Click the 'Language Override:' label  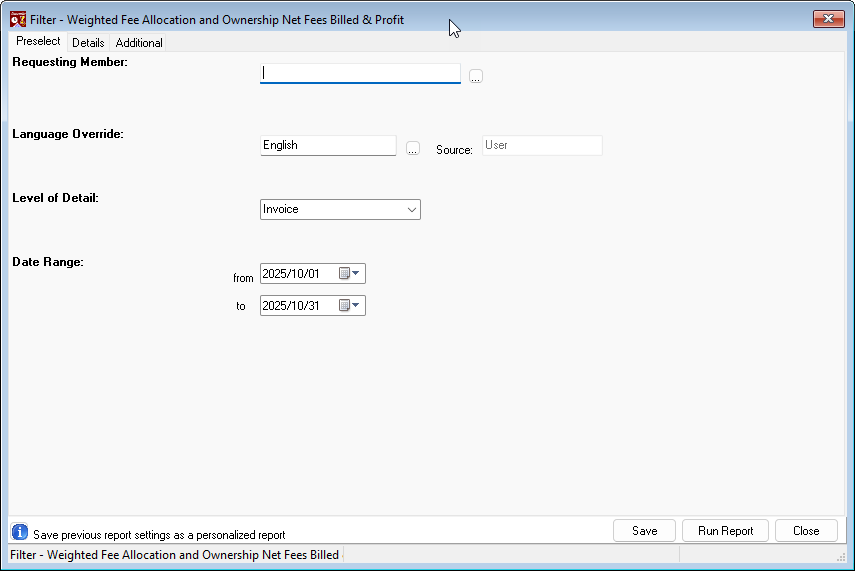click(x=68, y=134)
